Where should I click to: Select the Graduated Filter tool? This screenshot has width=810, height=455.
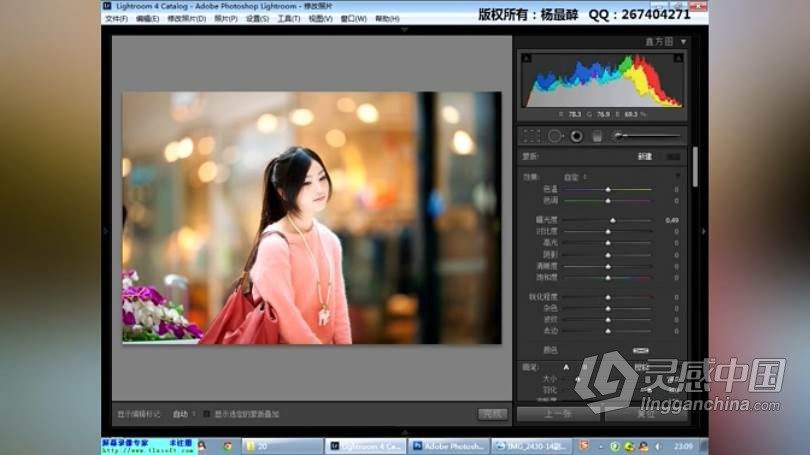click(597, 136)
